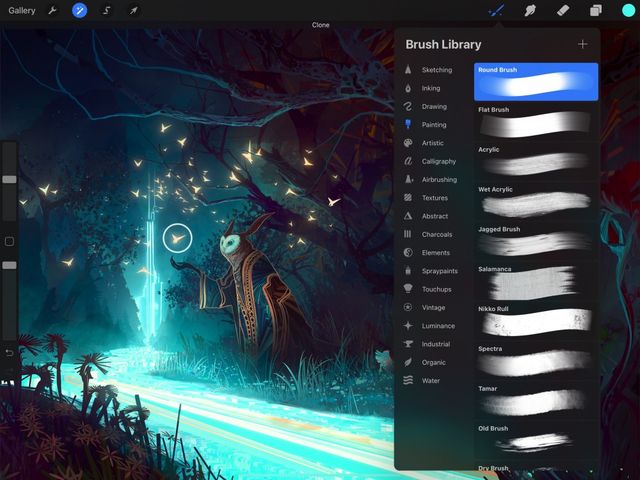Viewport: 640px width, 480px height.
Task: Open the Inking brush set
Action: [431, 88]
